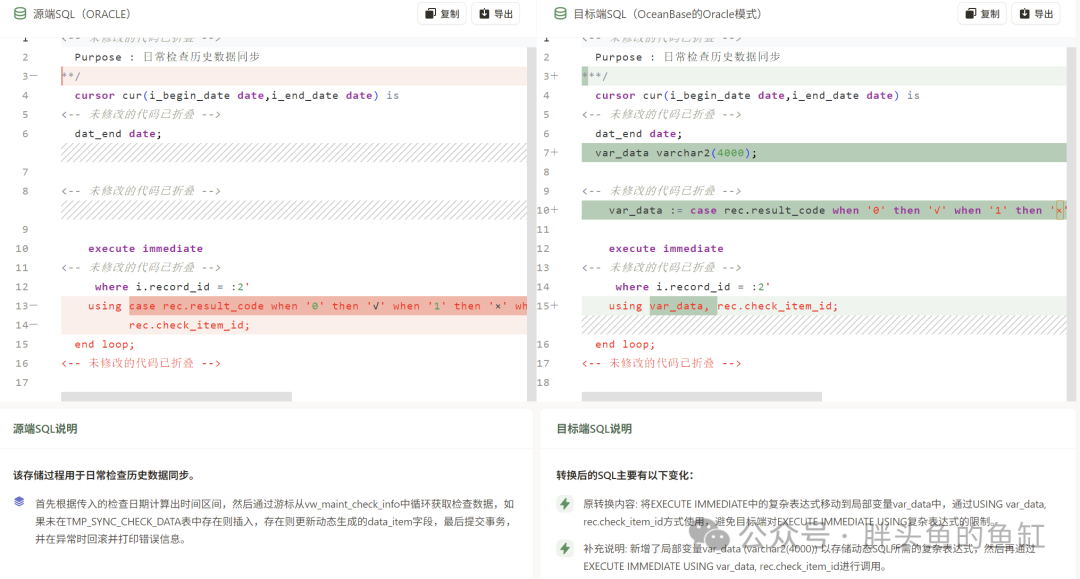The width and height of the screenshot is (1080, 579).
Task: Click 'execute immediate' in the source pane
Action: point(145,249)
